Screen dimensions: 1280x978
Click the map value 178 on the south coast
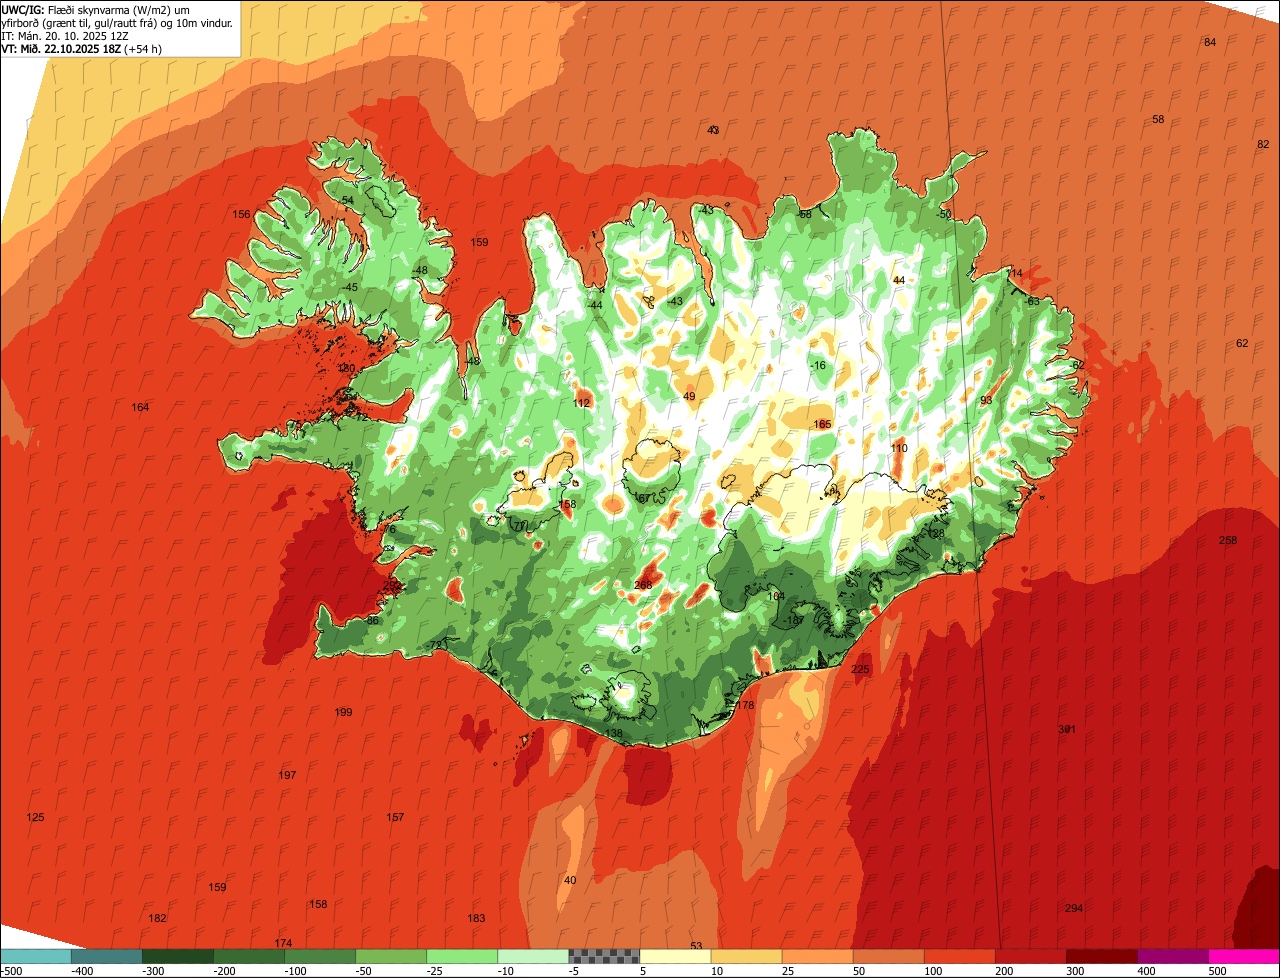click(x=745, y=705)
